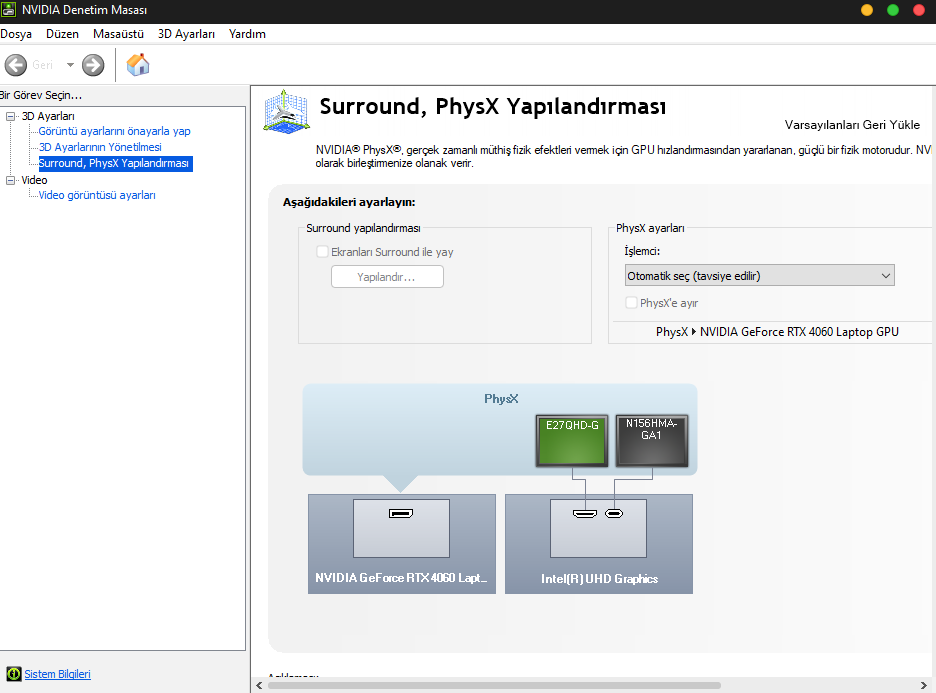The height and width of the screenshot is (693, 936).
Task: Click the HDMI port icon on Intel UHD Graphics
Action: point(585,513)
